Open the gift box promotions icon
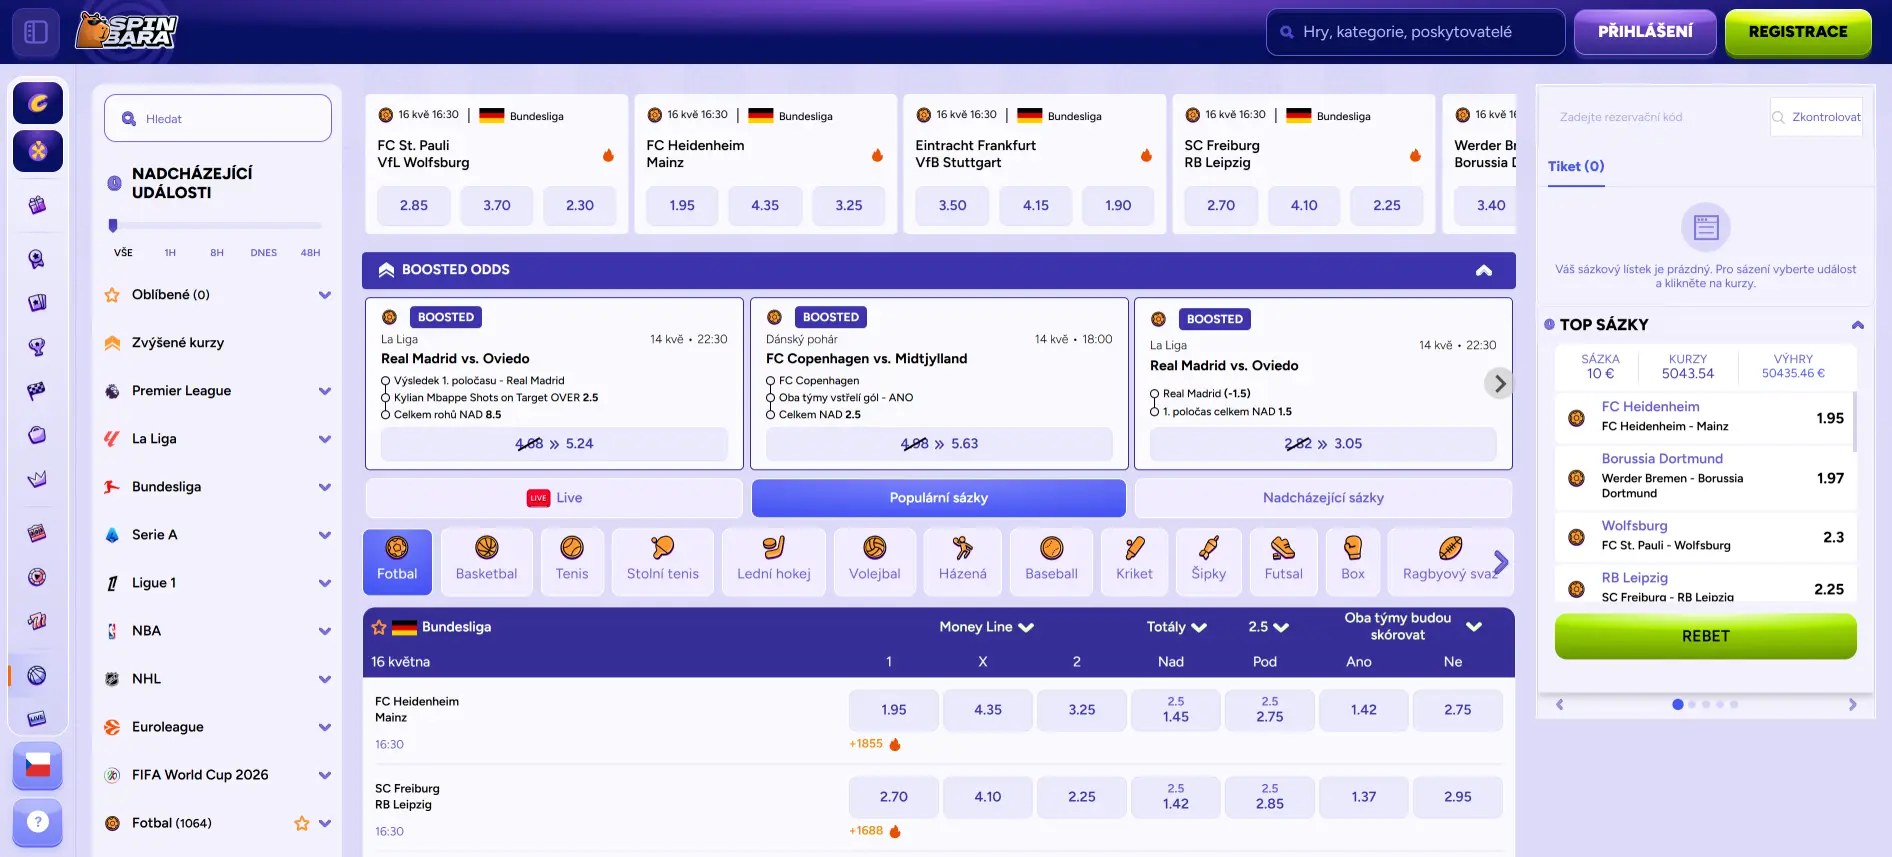Viewport: 1892px width, 857px height. click(37, 205)
